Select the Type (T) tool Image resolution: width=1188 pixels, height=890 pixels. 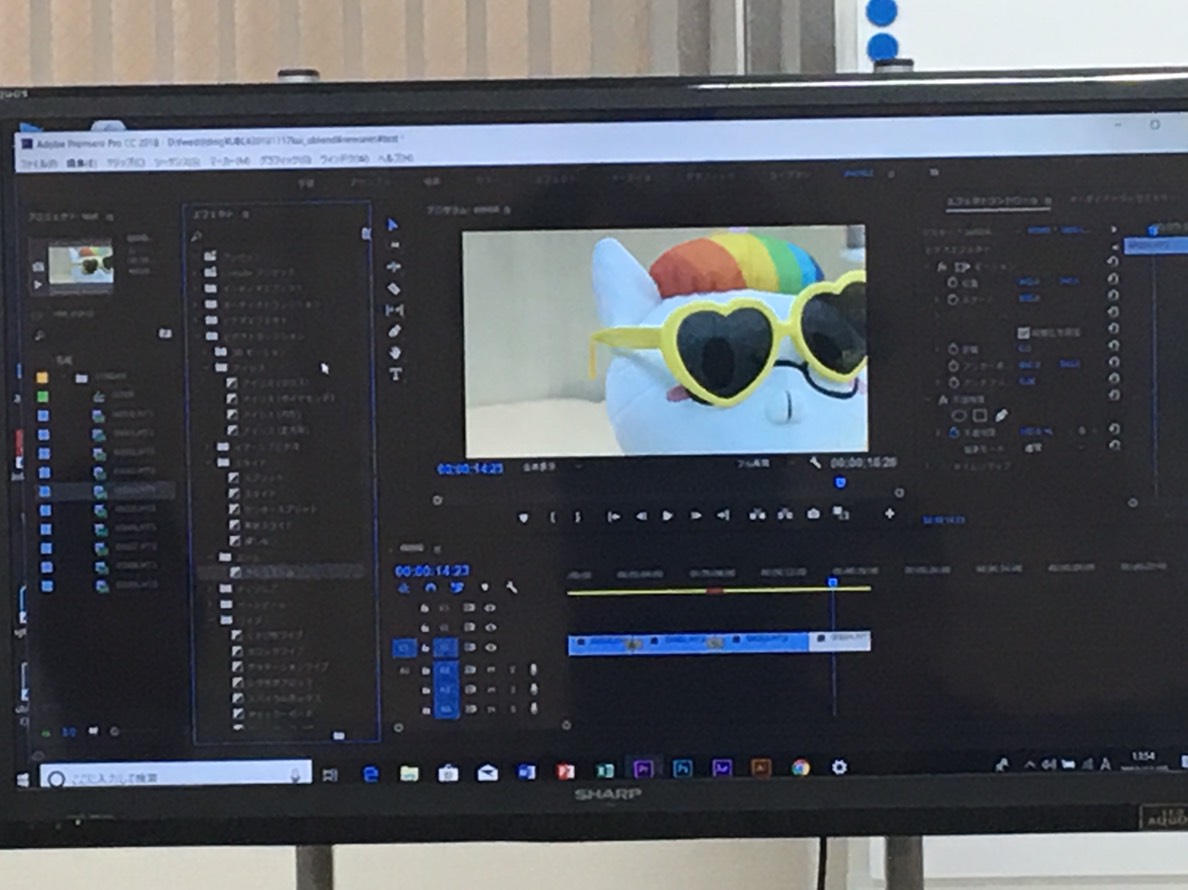point(395,374)
